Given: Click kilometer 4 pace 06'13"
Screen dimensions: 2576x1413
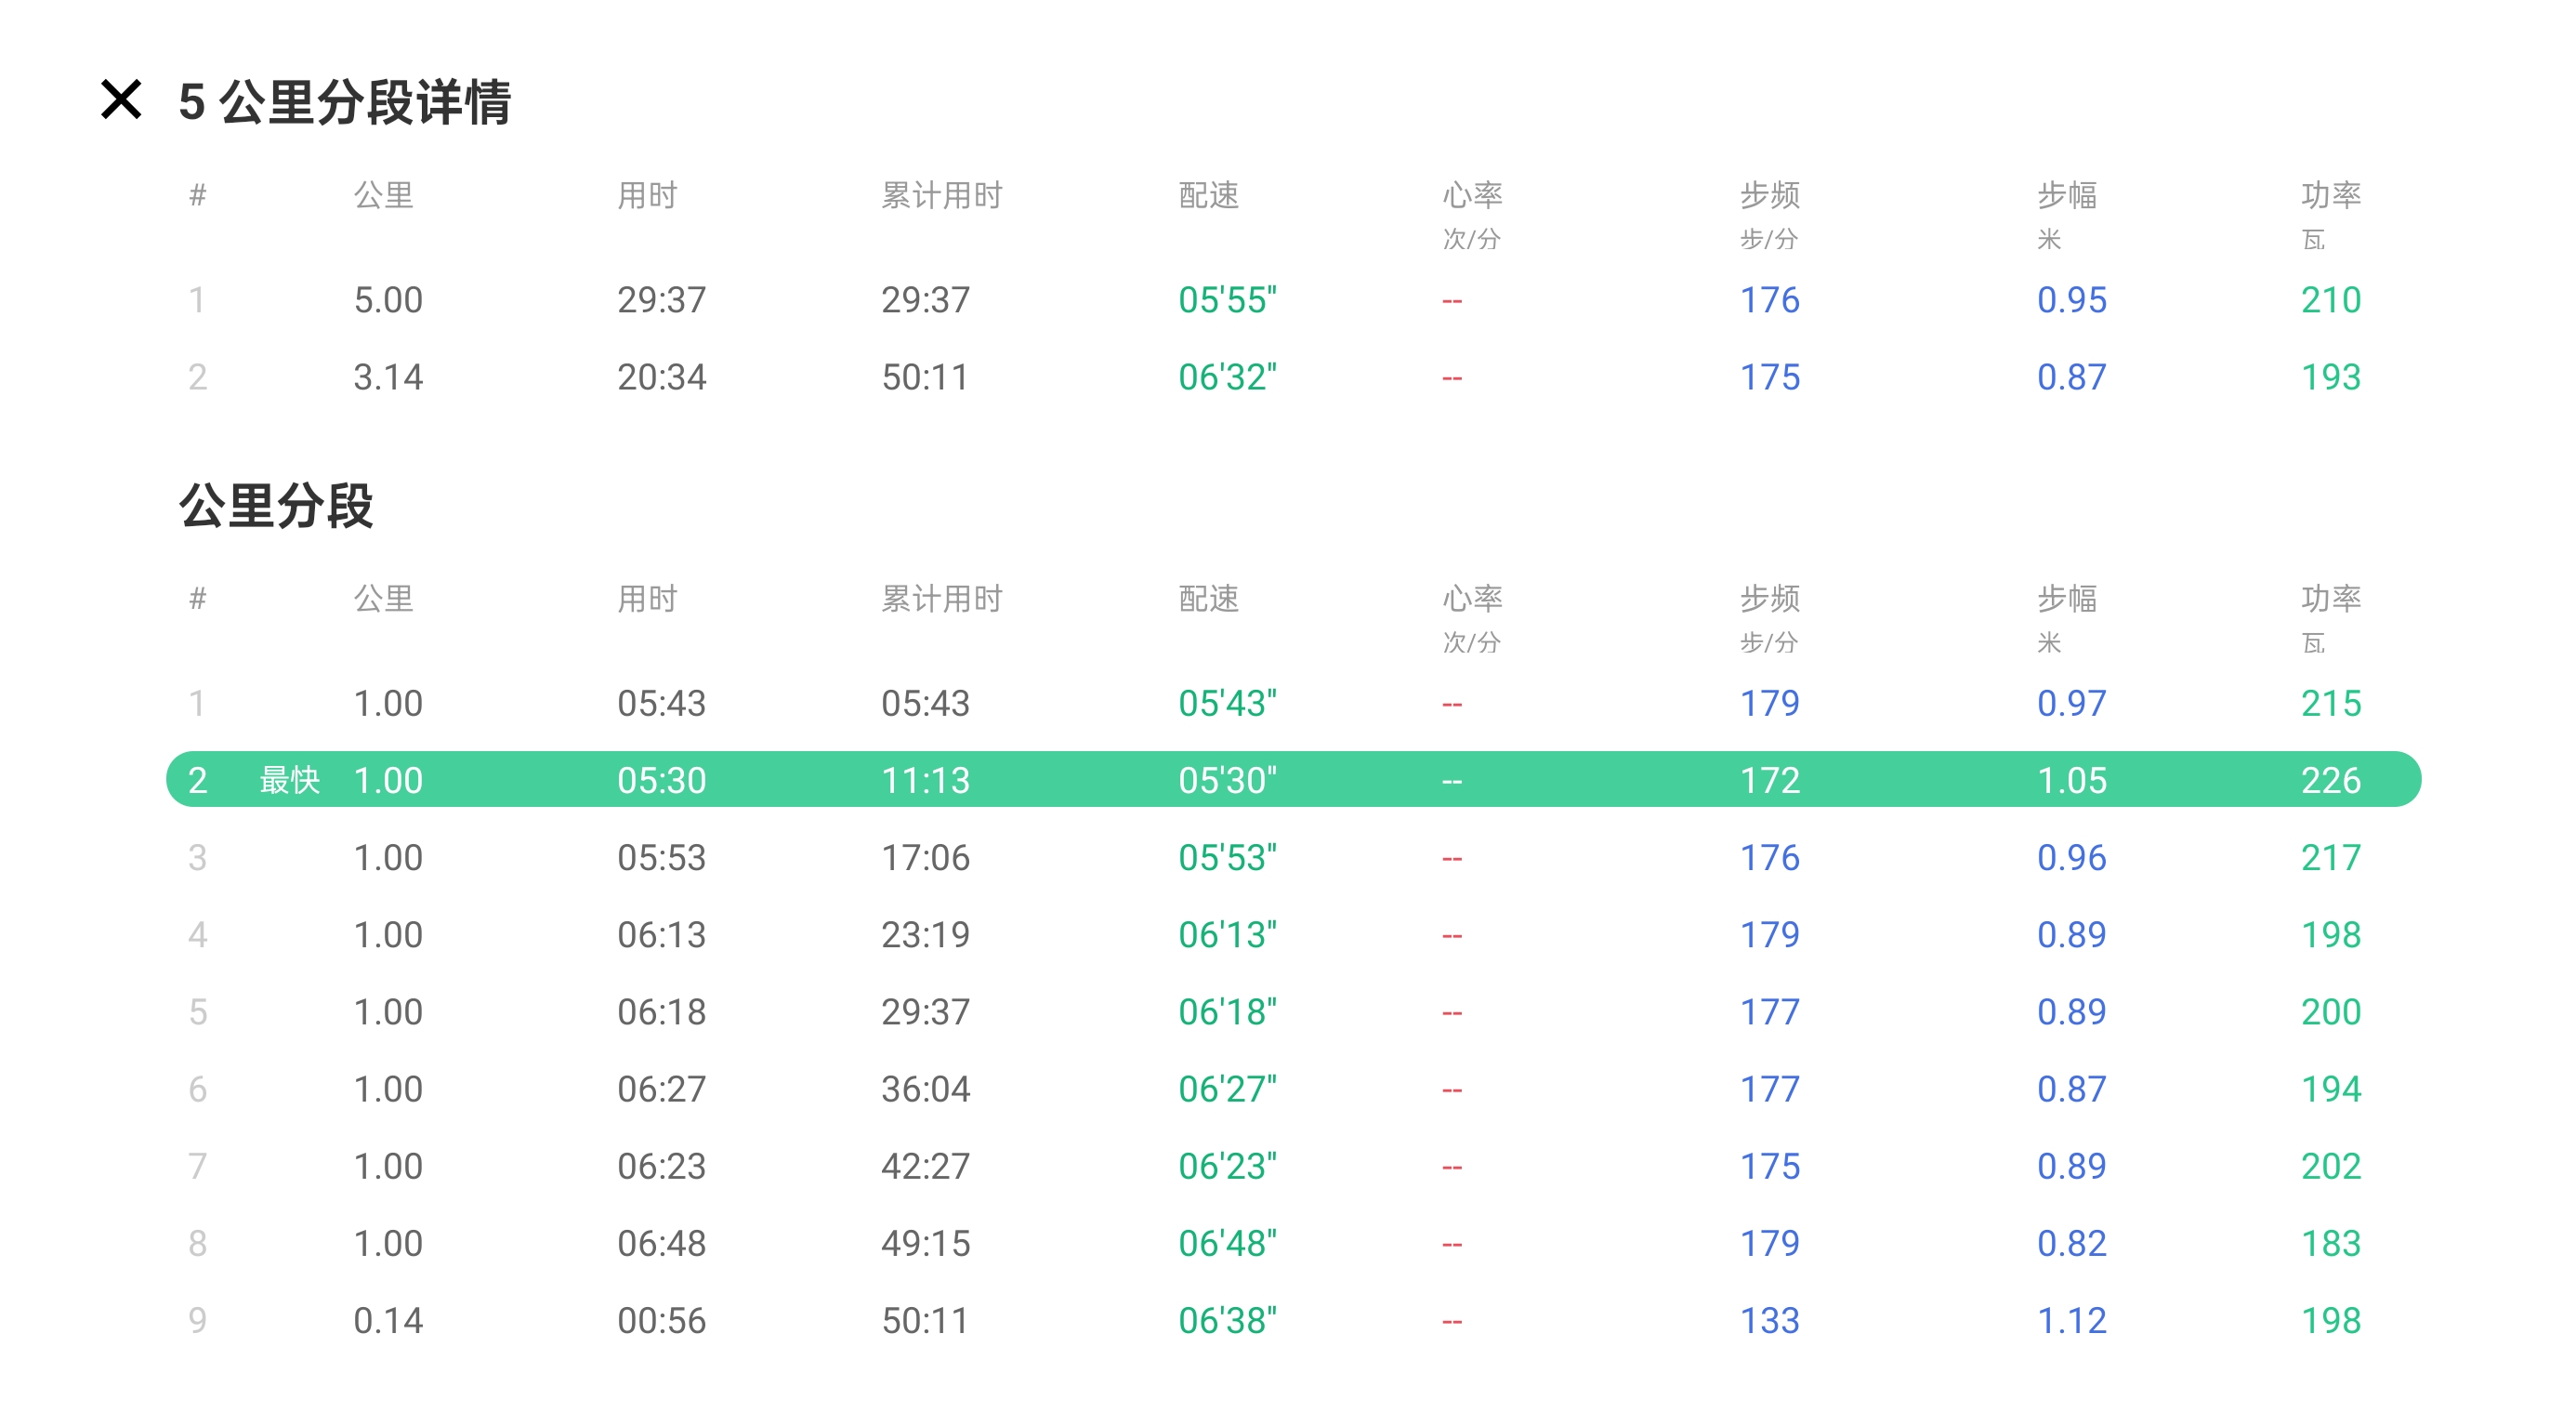Looking at the screenshot, I should [x=1227, y=934].
